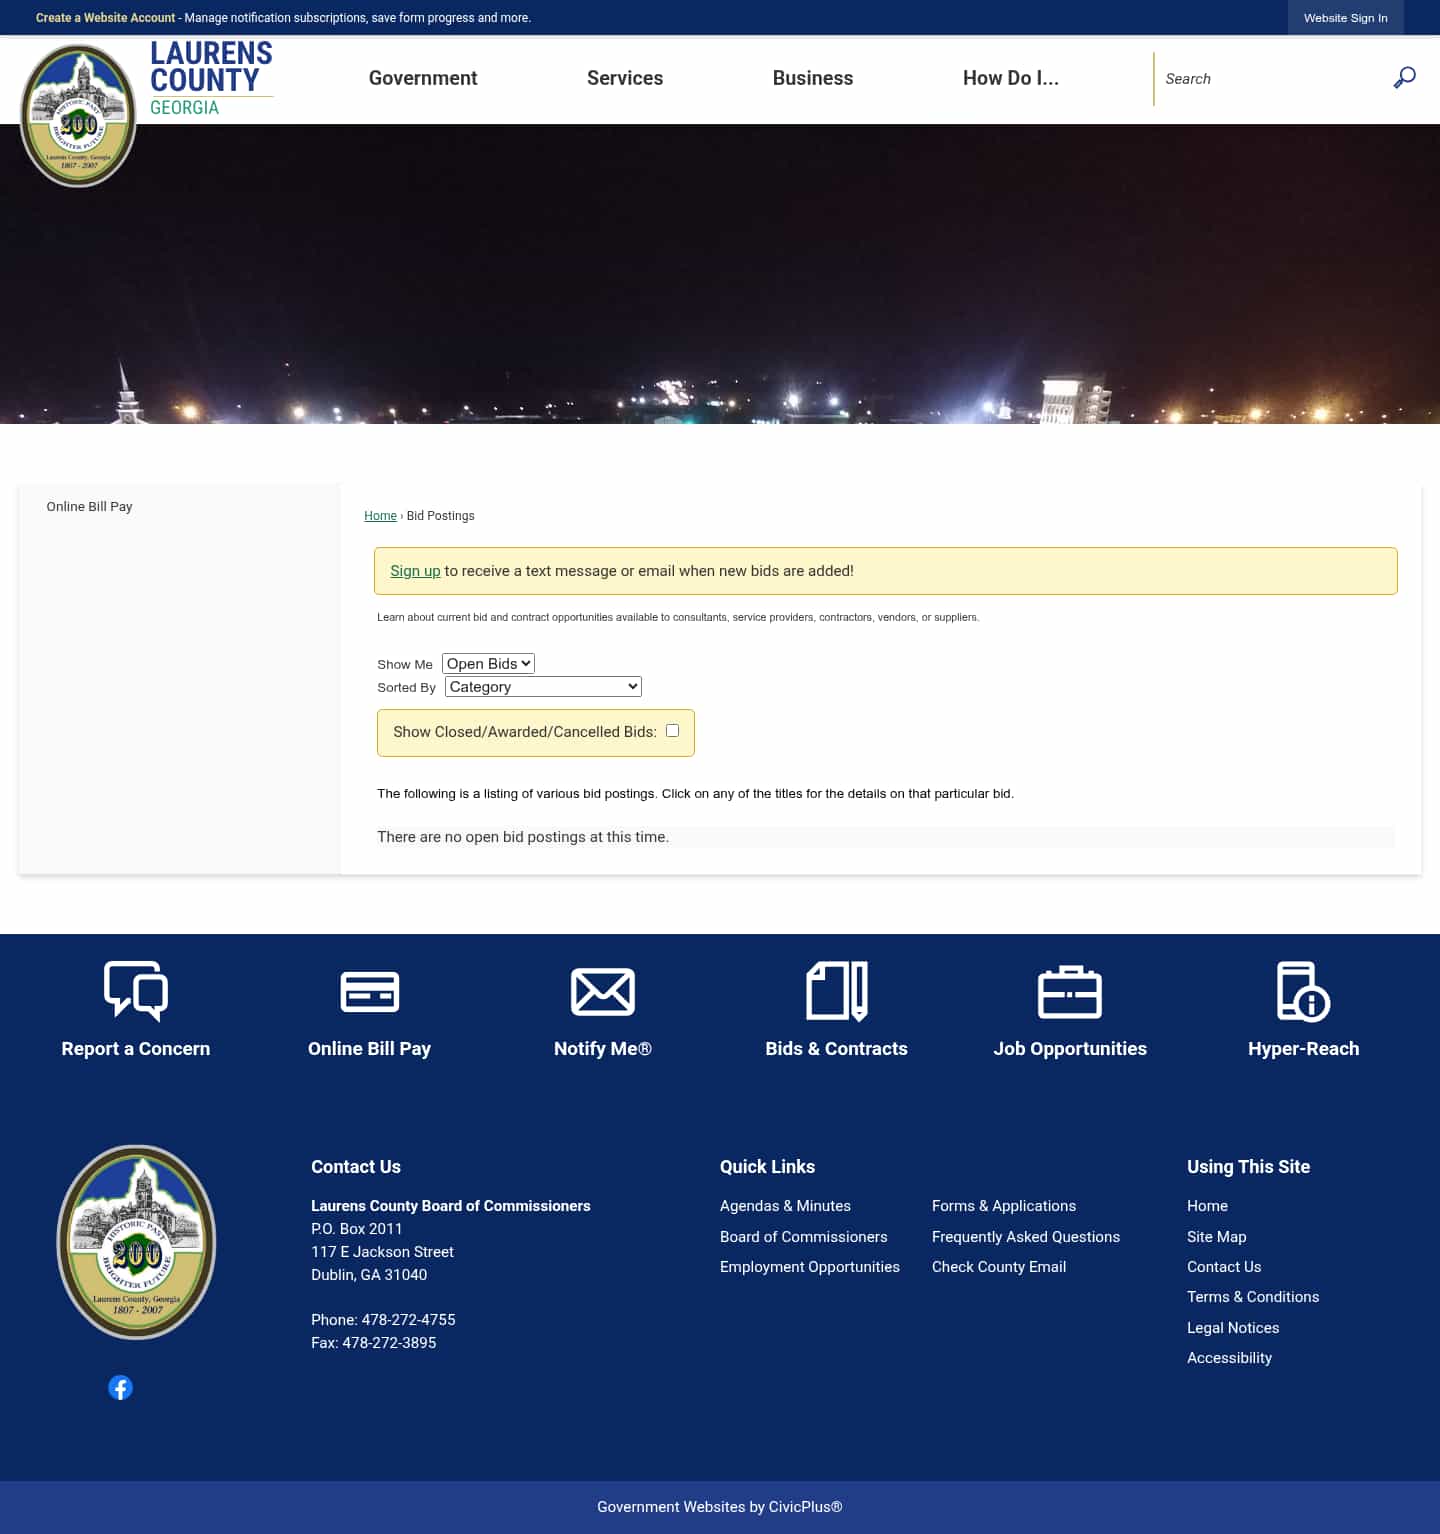The width and height of the screenshot is (1440, 1534).
Task: Visit the county Facebook page icon
Action: point(120,1387)
